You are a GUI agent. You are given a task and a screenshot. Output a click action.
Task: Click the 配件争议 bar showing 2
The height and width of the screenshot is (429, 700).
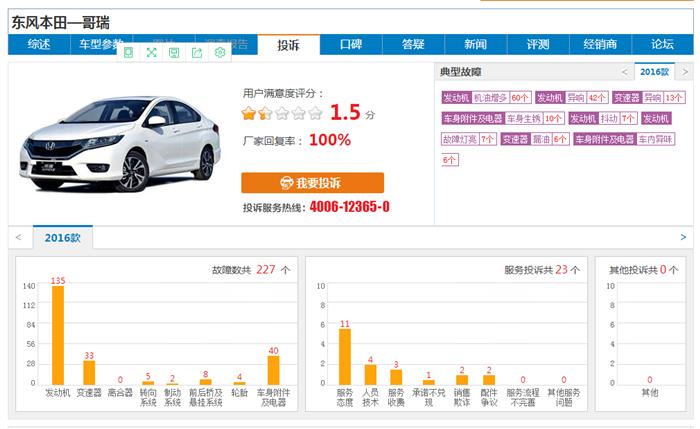pos(489,380)
